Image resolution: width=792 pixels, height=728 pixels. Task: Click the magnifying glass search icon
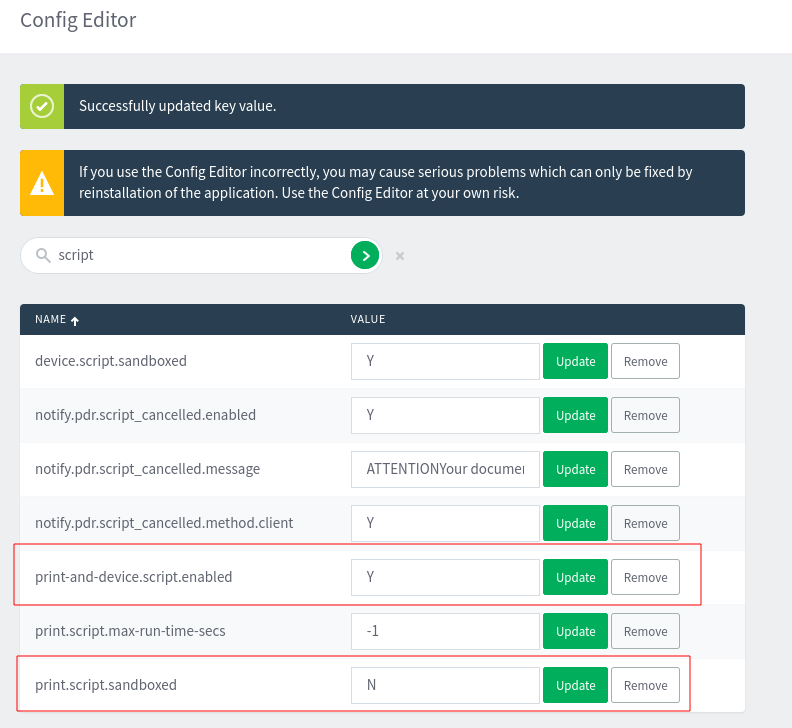click(43, 256)
